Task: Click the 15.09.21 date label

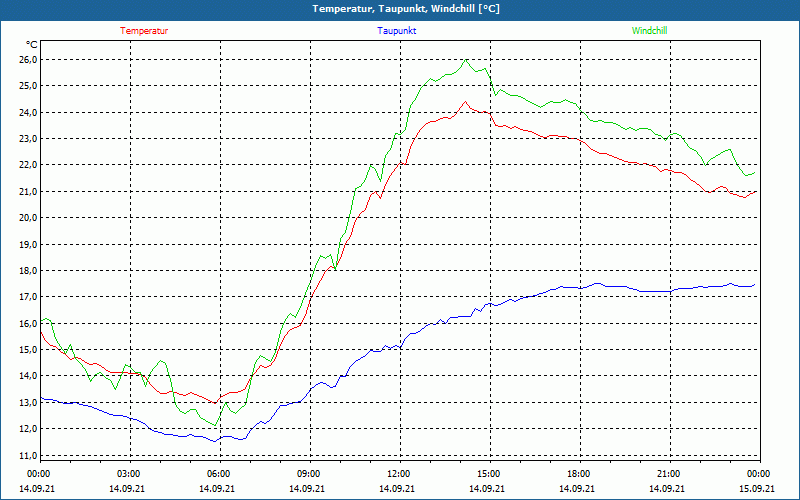Action: point(757,488)
